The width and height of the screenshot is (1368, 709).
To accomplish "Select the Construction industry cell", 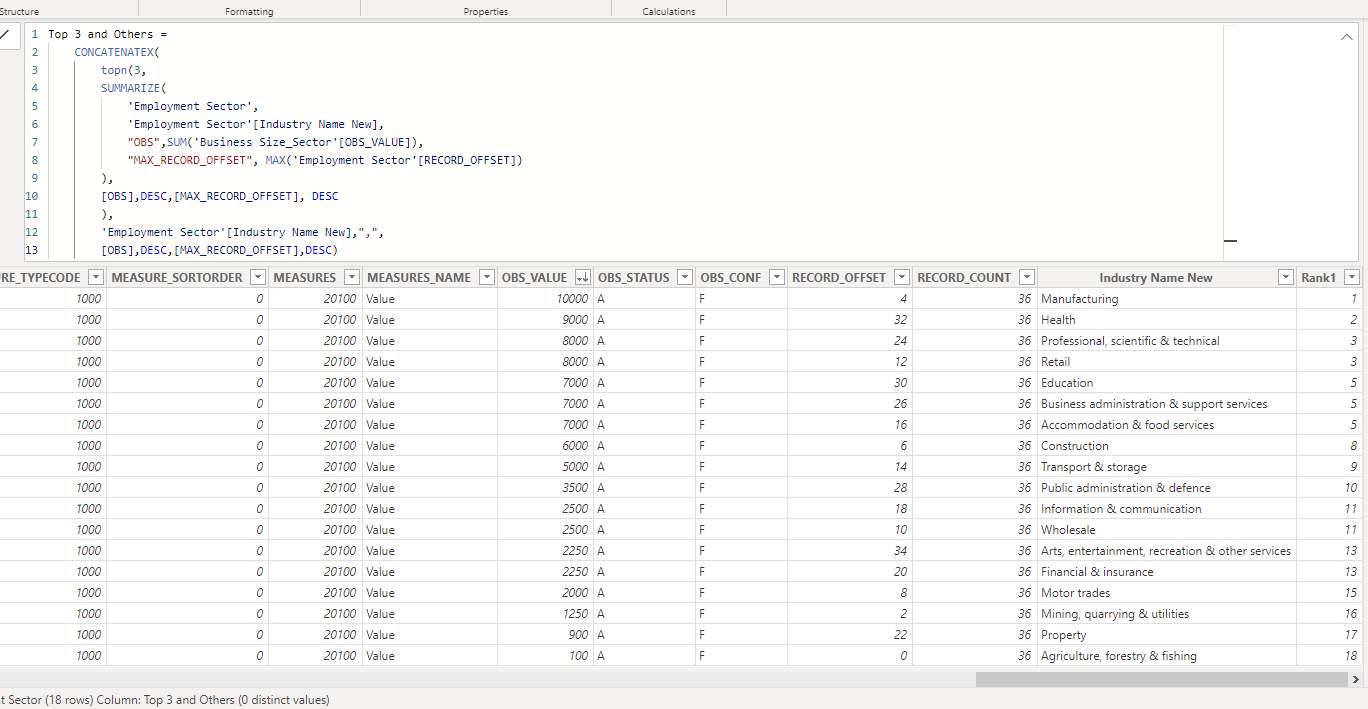I will (x=1167, y=446).
